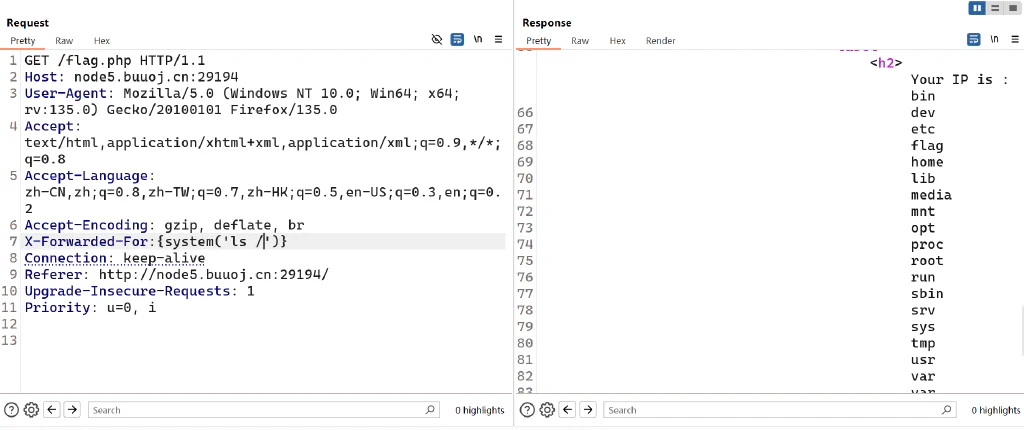Open help icon under Response pane
The width and height of the screenshot is (1024, 430).
pyautogui.click(x=527, y=410)
